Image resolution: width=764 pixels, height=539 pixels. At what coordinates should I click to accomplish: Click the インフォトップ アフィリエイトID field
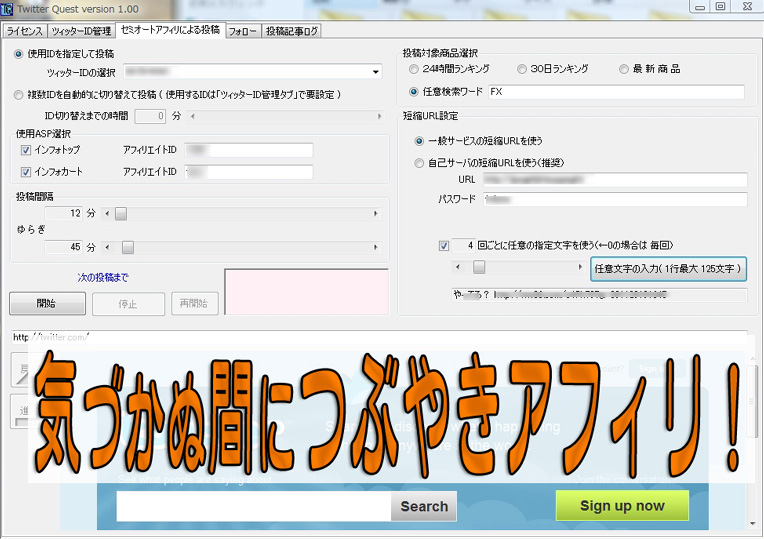pyautogui.click(x=249, y=150)
